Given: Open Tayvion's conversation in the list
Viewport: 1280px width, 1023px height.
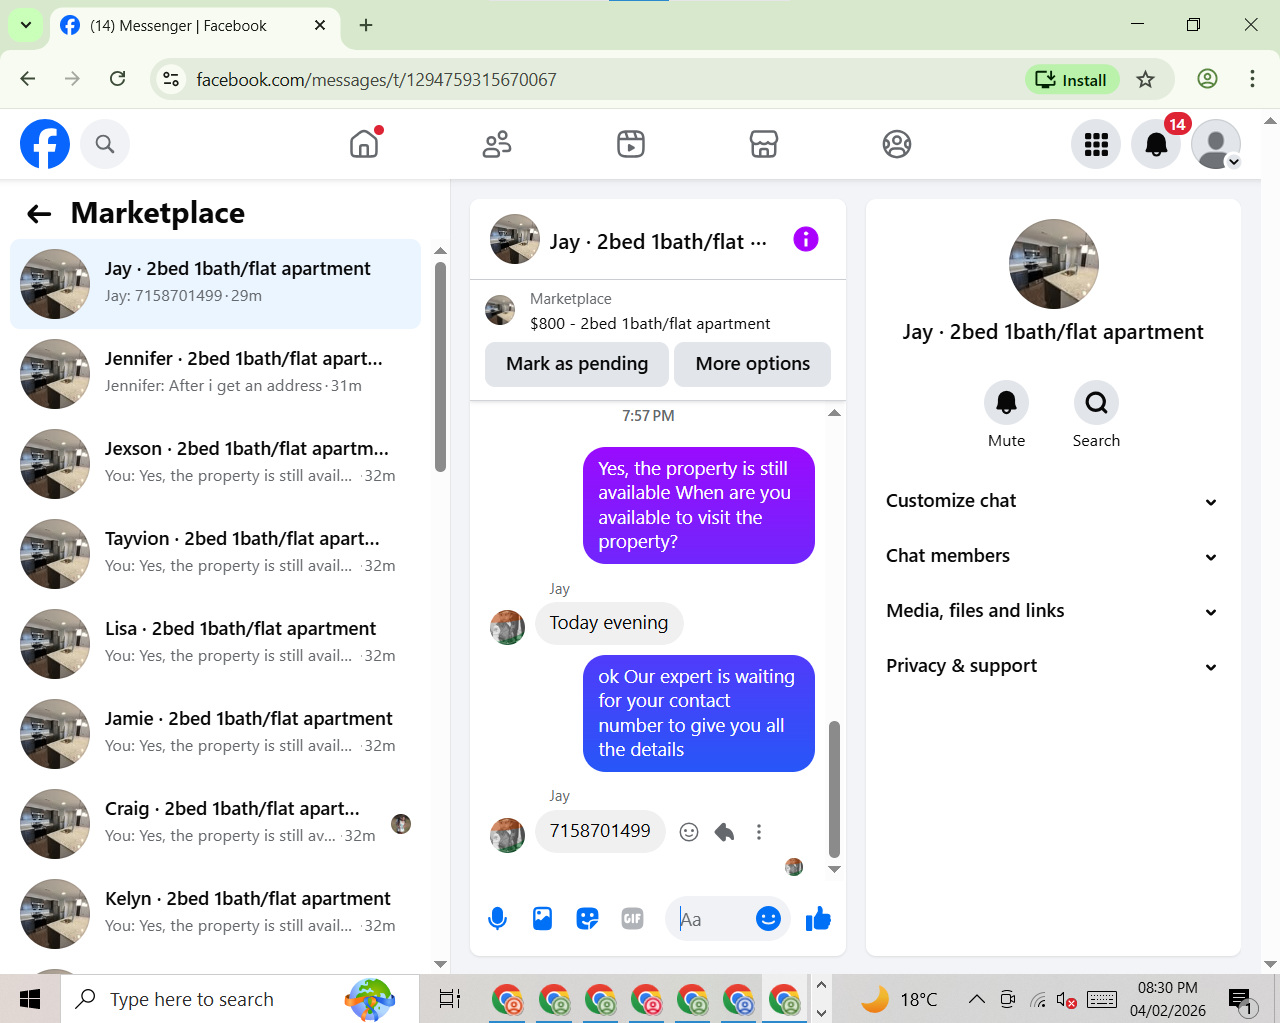Looking at the screenshot, I should (x=215, y=554).
